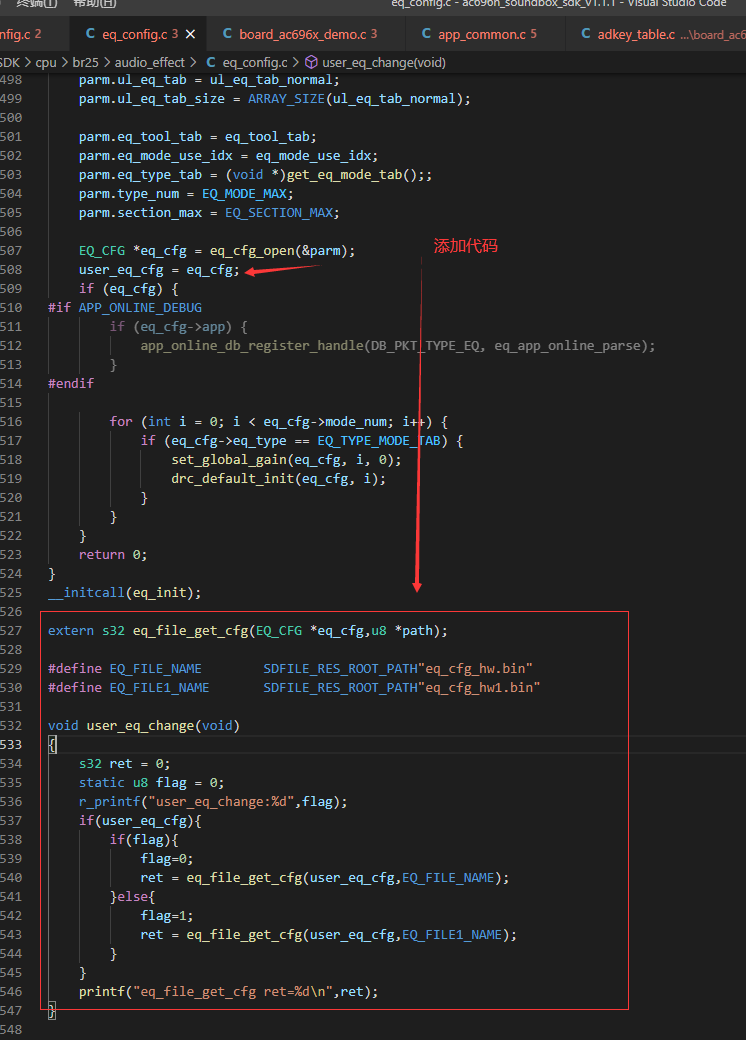Open the cpu breadcrumb folder
746x1040 pixels.
(x=46, y=62)
